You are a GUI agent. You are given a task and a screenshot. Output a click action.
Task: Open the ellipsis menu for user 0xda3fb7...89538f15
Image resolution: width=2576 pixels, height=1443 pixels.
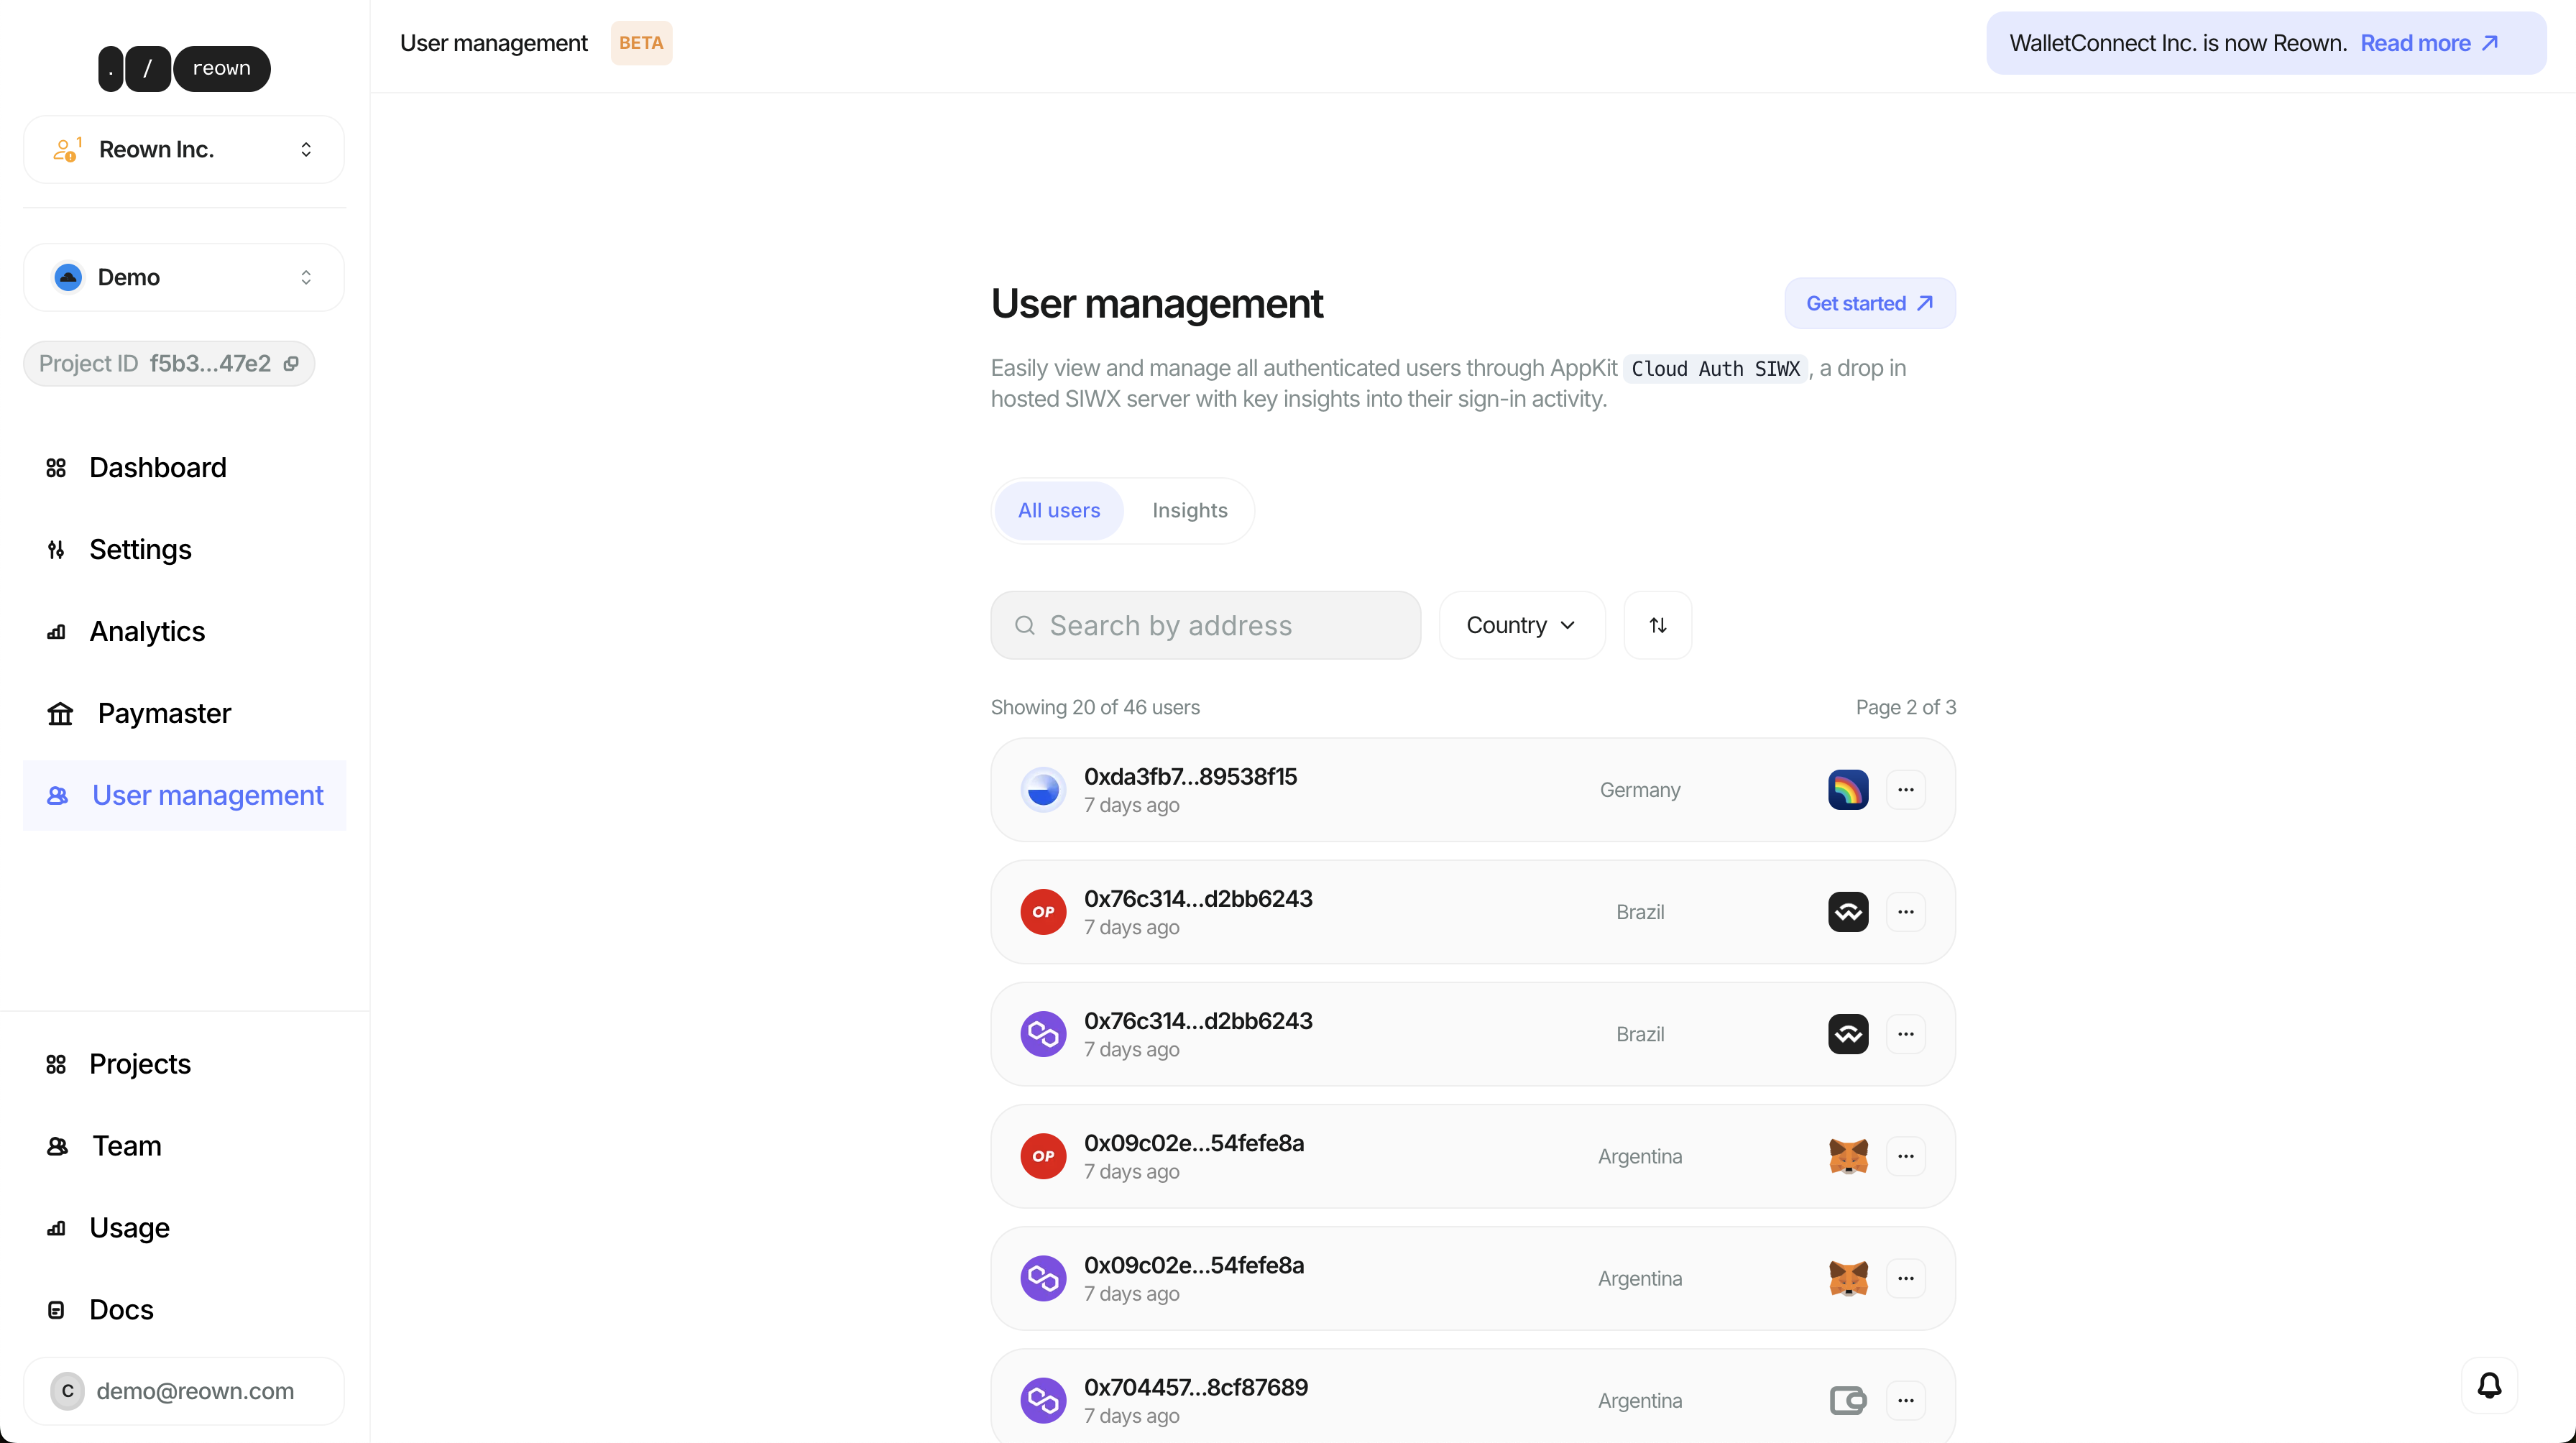click(x=1905, y=789)
